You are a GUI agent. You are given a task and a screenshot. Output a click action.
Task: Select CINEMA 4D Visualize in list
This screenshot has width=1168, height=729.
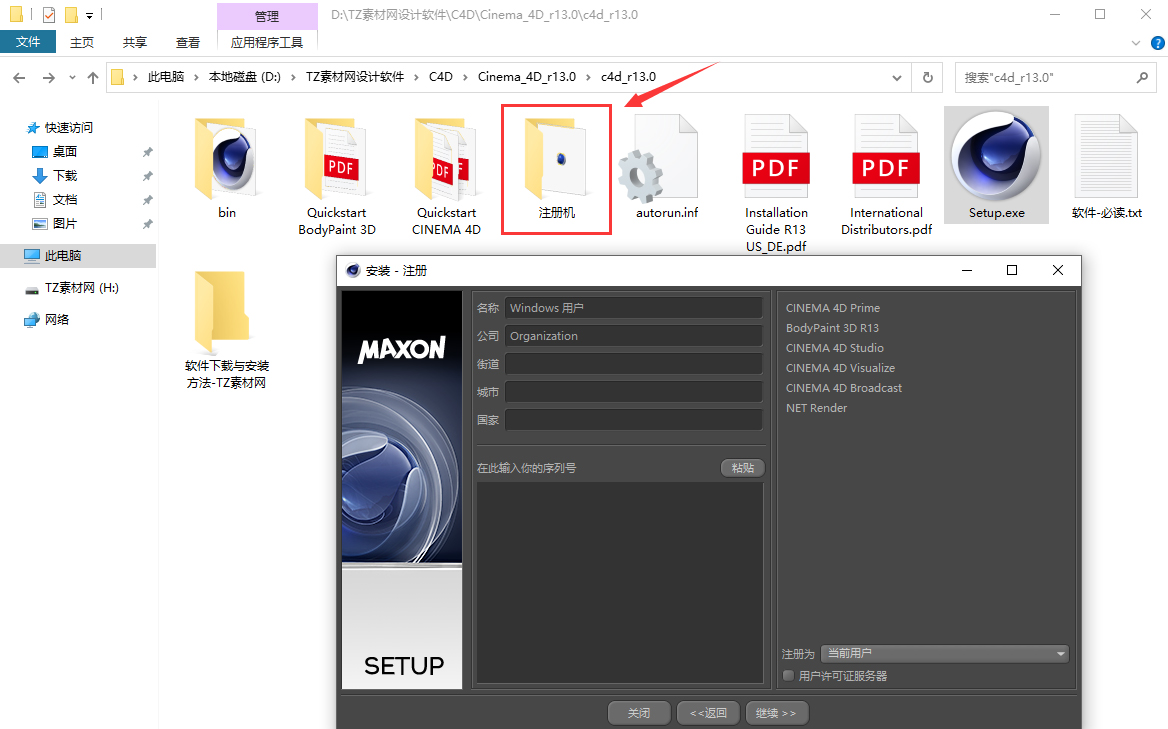840,368
